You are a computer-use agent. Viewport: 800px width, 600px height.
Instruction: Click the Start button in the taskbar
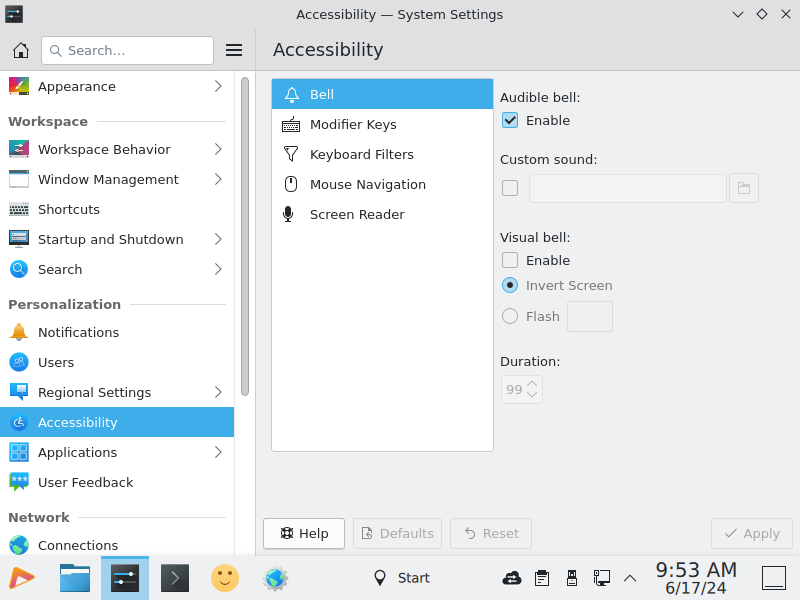402,578
